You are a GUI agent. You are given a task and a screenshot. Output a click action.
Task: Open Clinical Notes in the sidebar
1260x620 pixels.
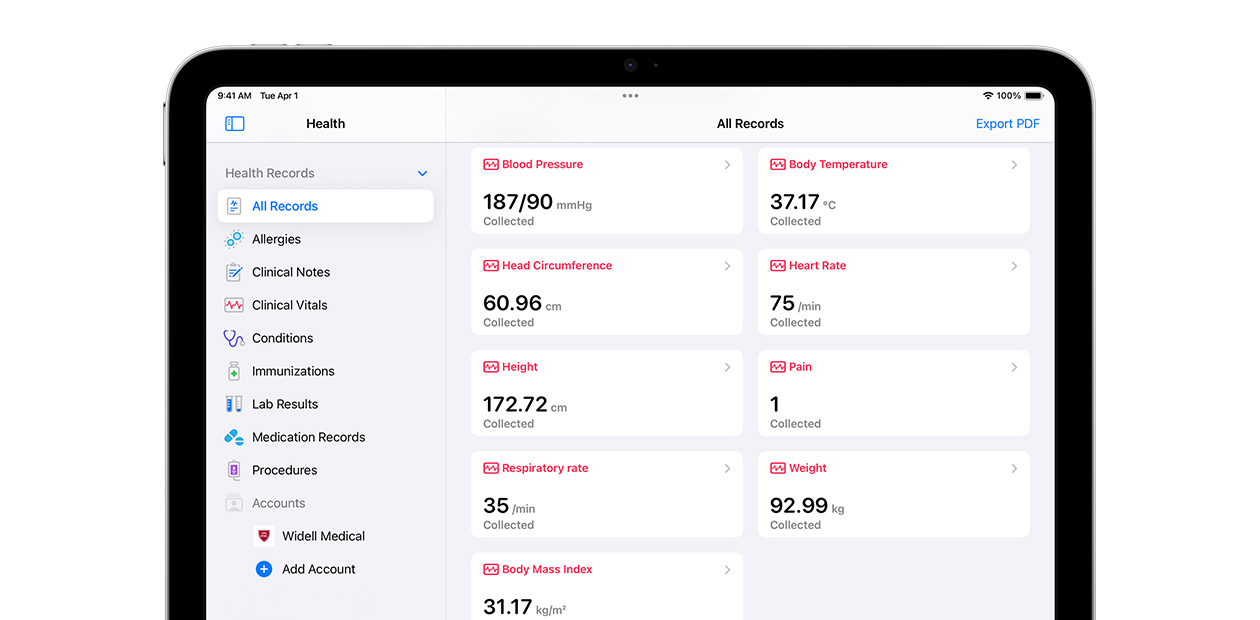coord(294,272)
